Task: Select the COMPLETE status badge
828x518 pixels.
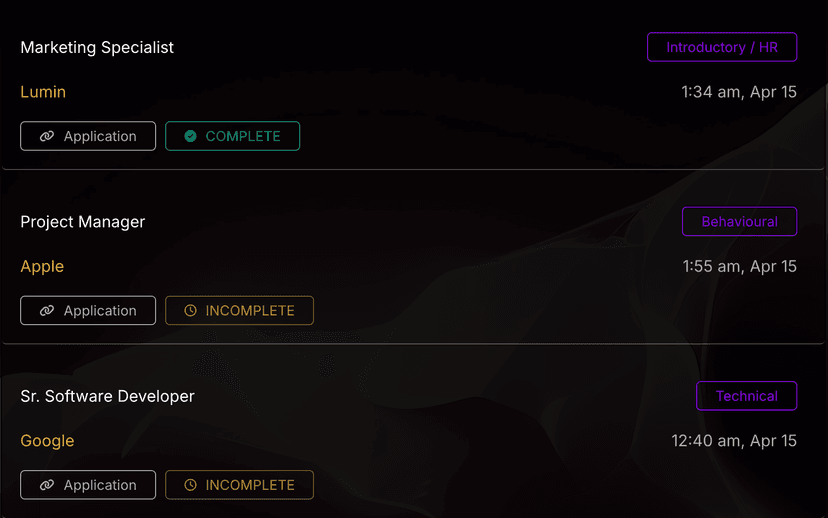Action: pos(232,136)
